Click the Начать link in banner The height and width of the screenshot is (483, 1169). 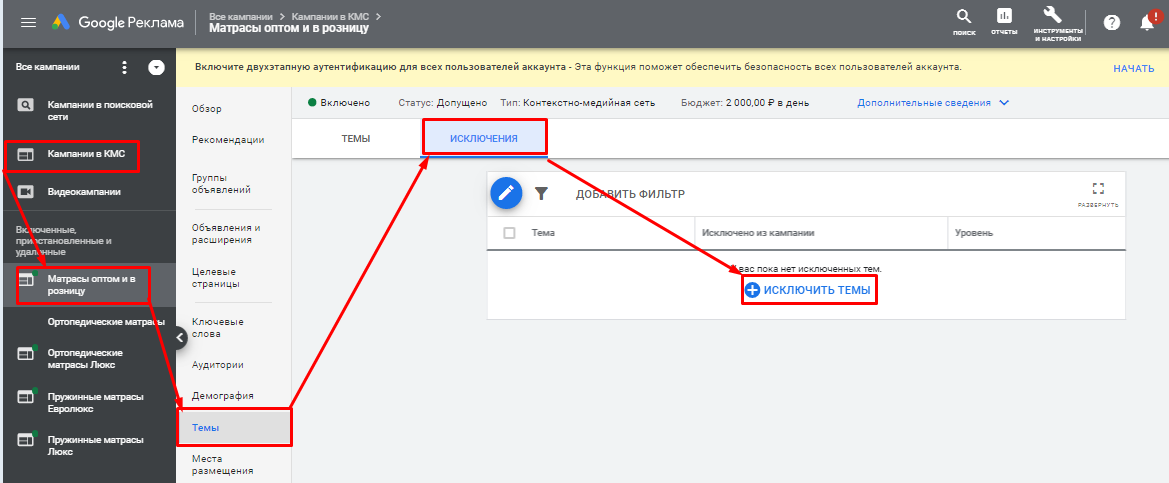pyautogui.click(x=1133, y=68)
